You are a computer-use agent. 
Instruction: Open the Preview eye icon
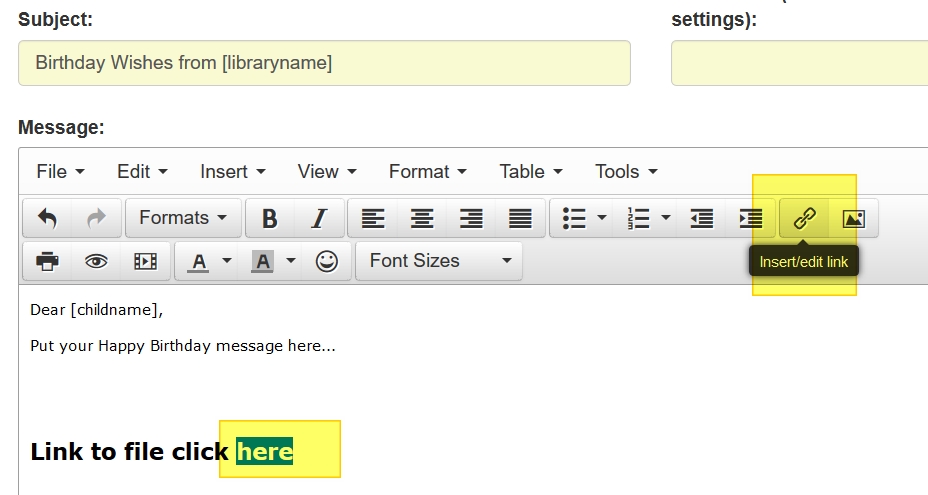coord(96,261)
